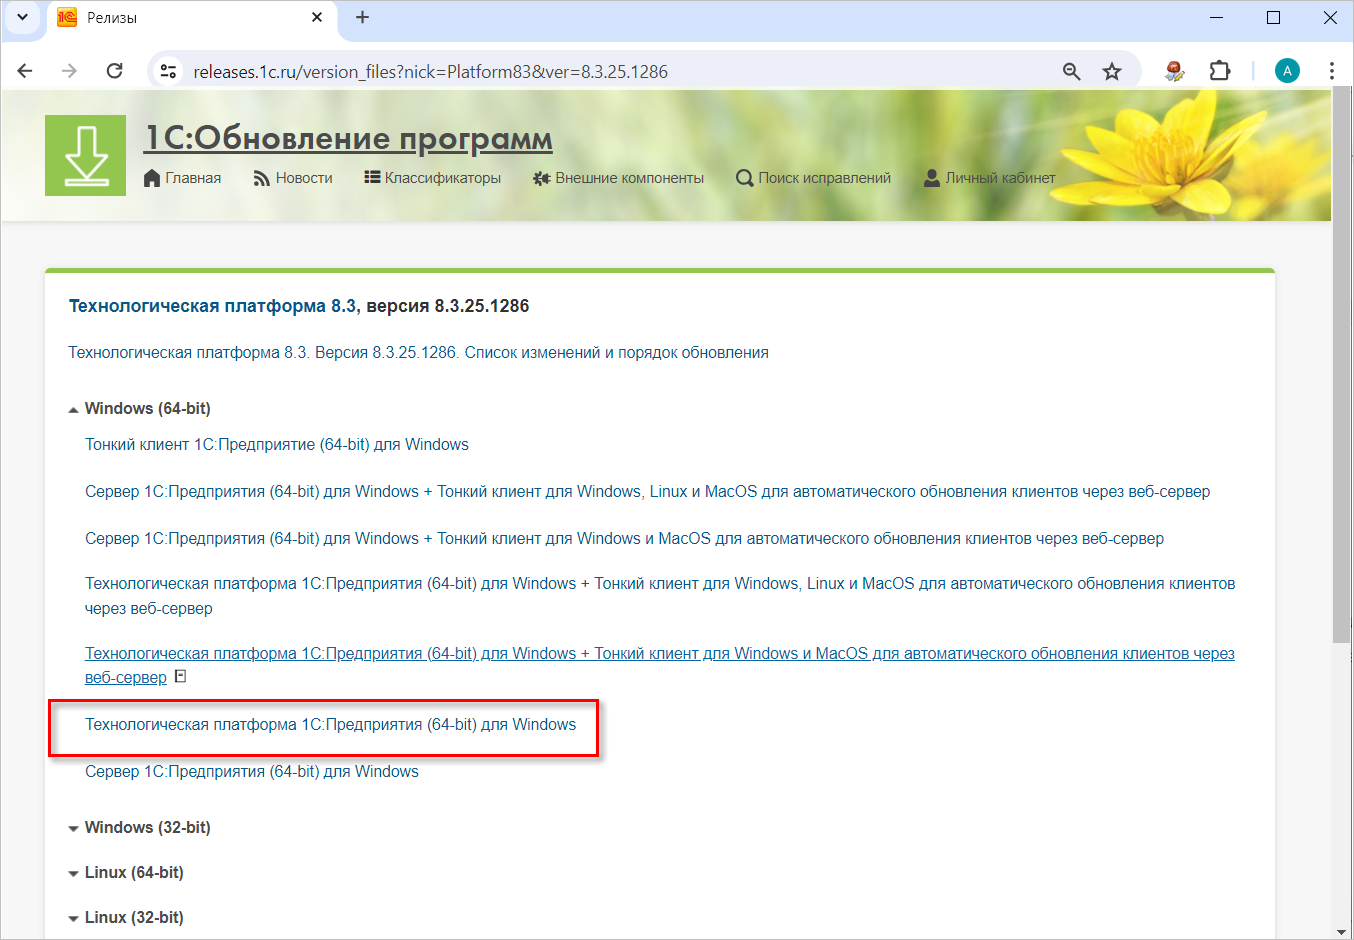The width and height of the screenshot is (1354, 940).
Task: Open a new tab with the plus button
Action: coord(362,17)
